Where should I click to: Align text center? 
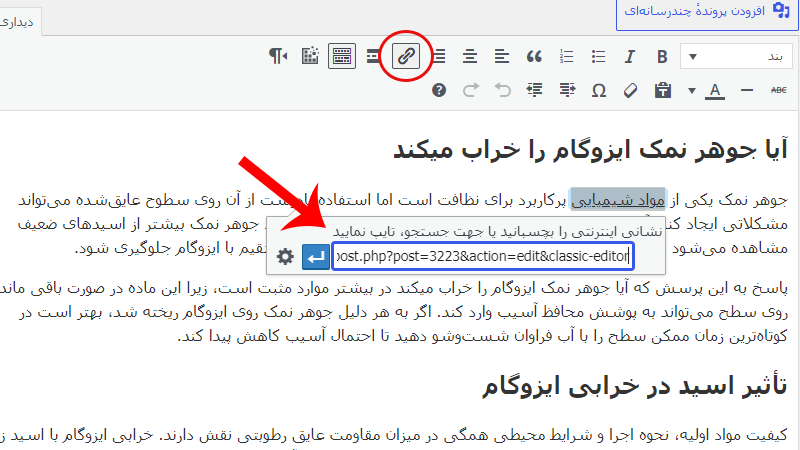[470, 56]
